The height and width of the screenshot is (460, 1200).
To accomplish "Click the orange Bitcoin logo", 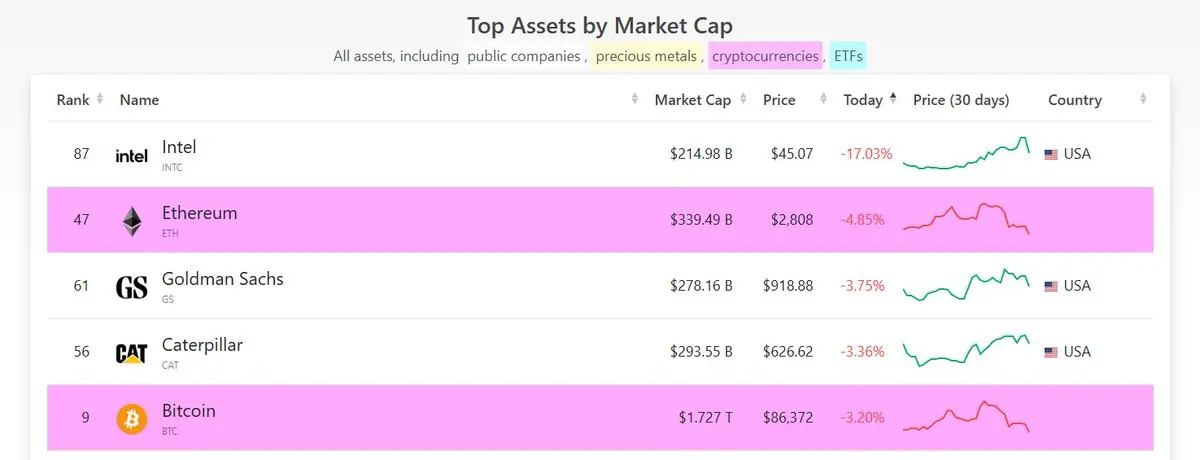I will coord(132,418).
